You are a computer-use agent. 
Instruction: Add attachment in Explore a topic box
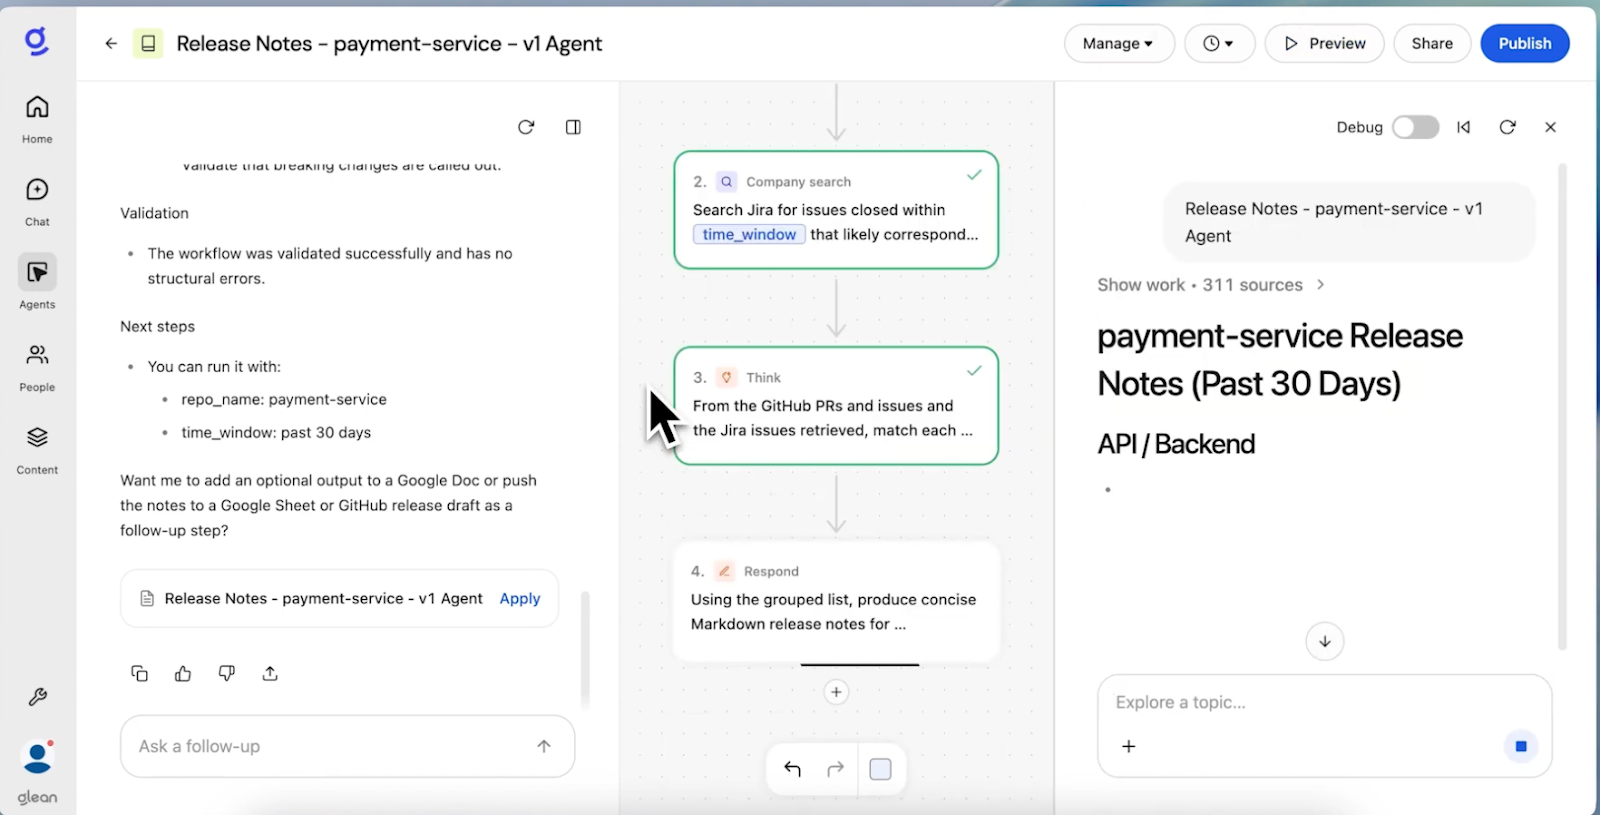point(1129,746)
